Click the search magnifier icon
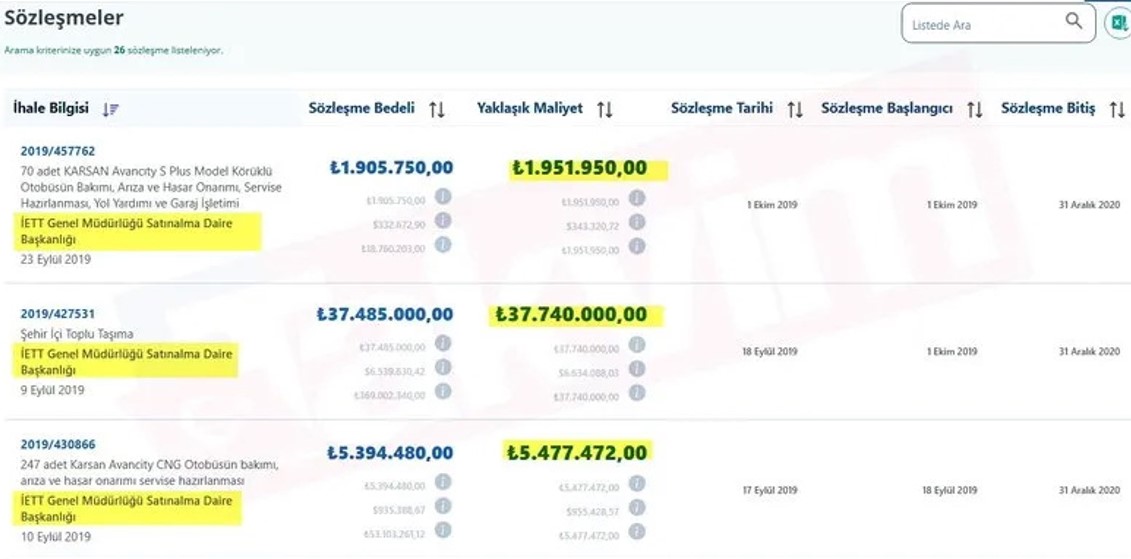 [1074, 21]
